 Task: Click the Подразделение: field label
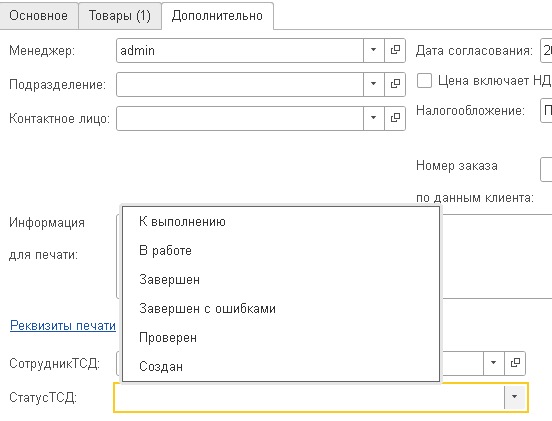[57, 84]
